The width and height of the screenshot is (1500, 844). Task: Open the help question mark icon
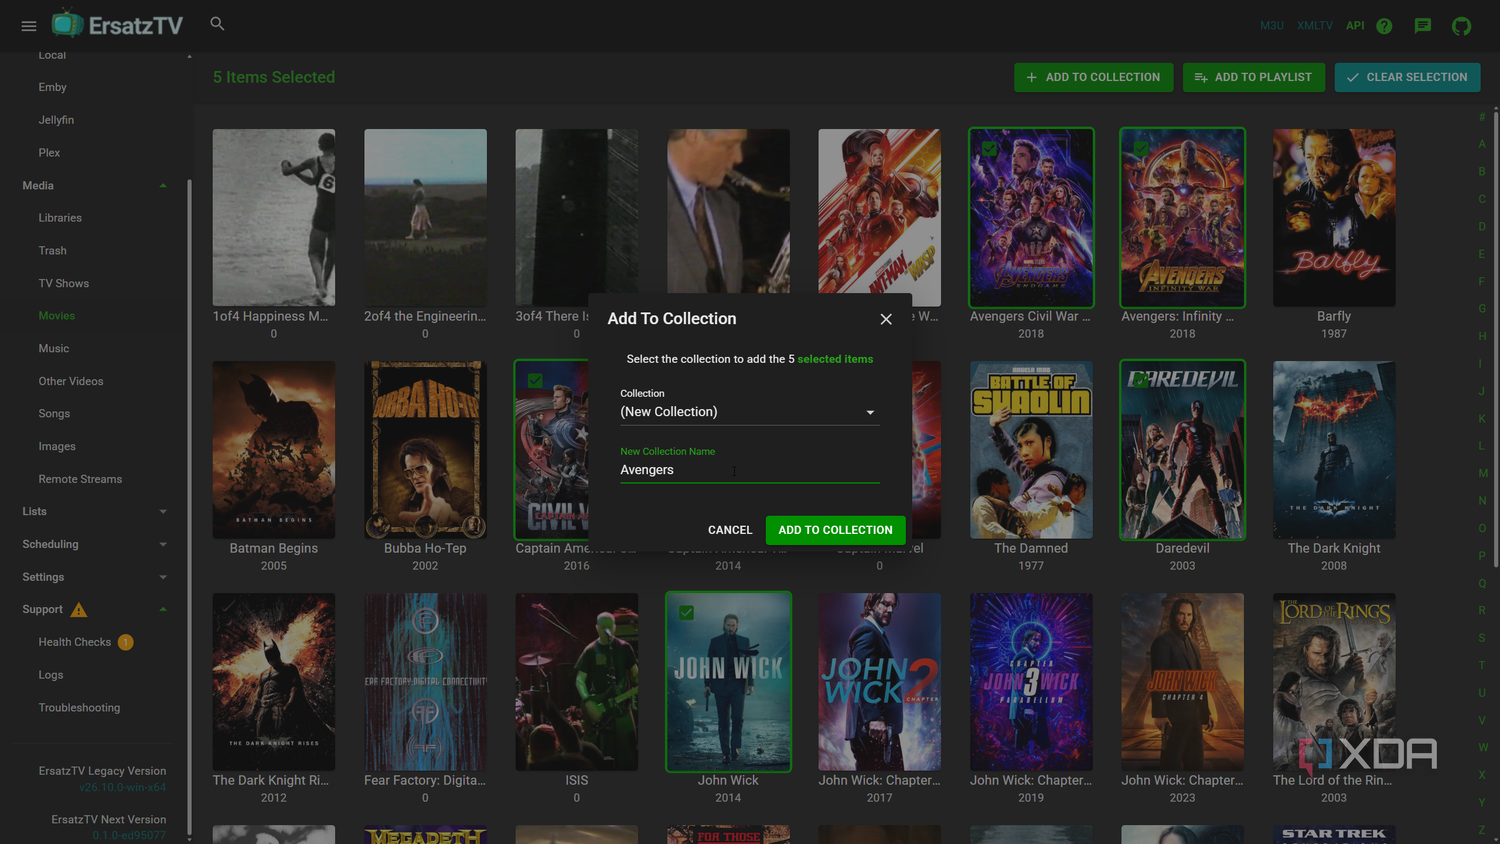pos(1384,26)
